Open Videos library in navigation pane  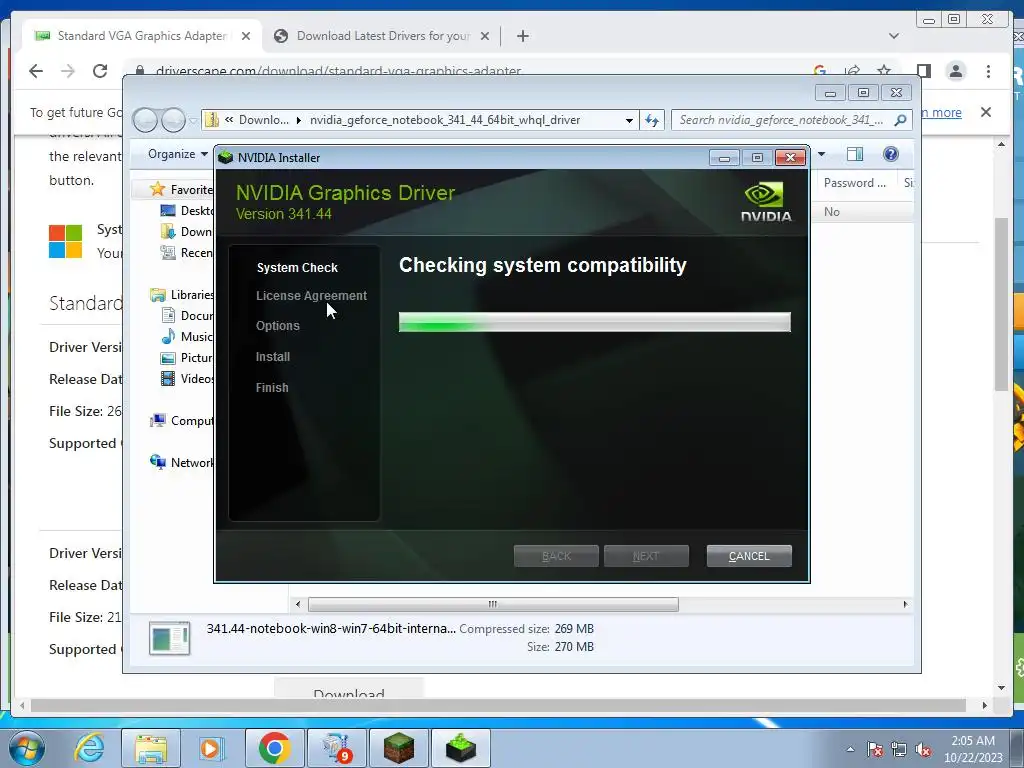[x=187, y=378]
